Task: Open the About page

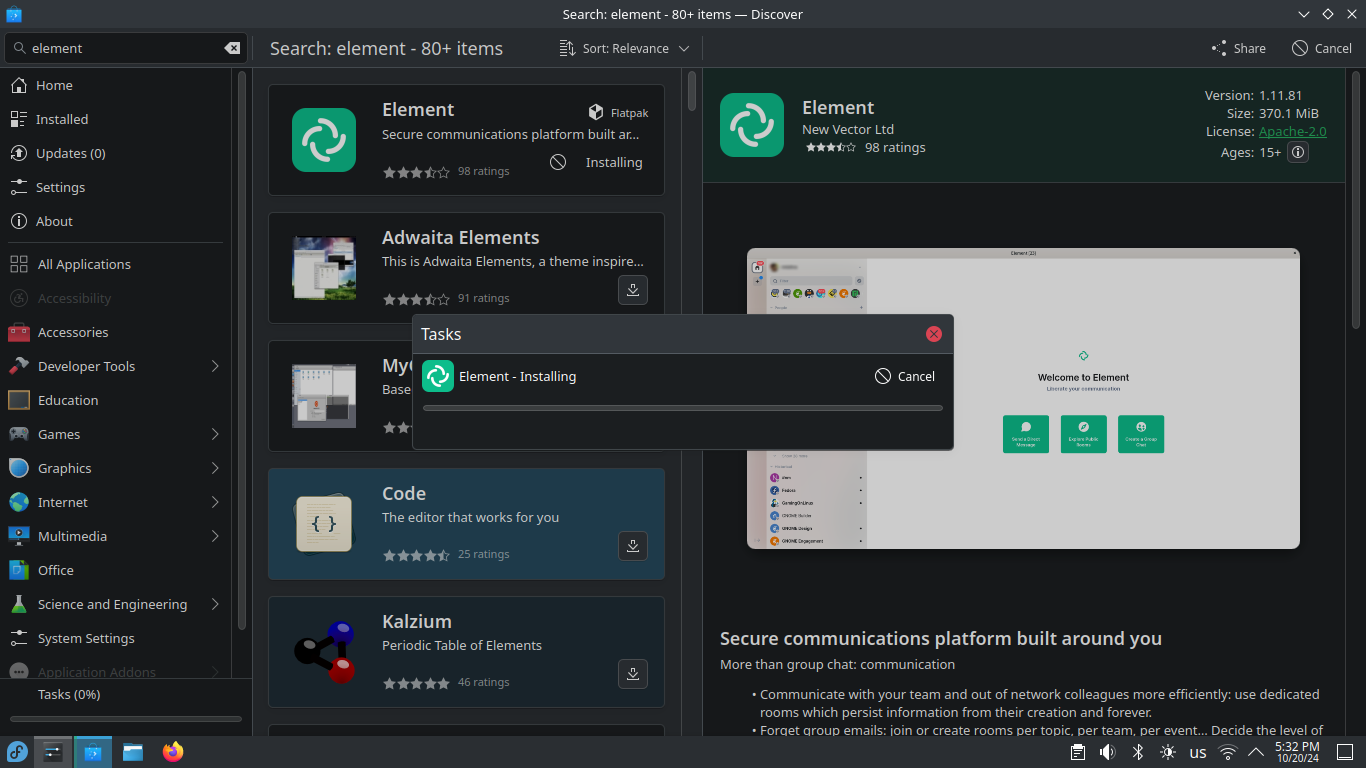Action: pyautogui.click(x=116, y=221)
